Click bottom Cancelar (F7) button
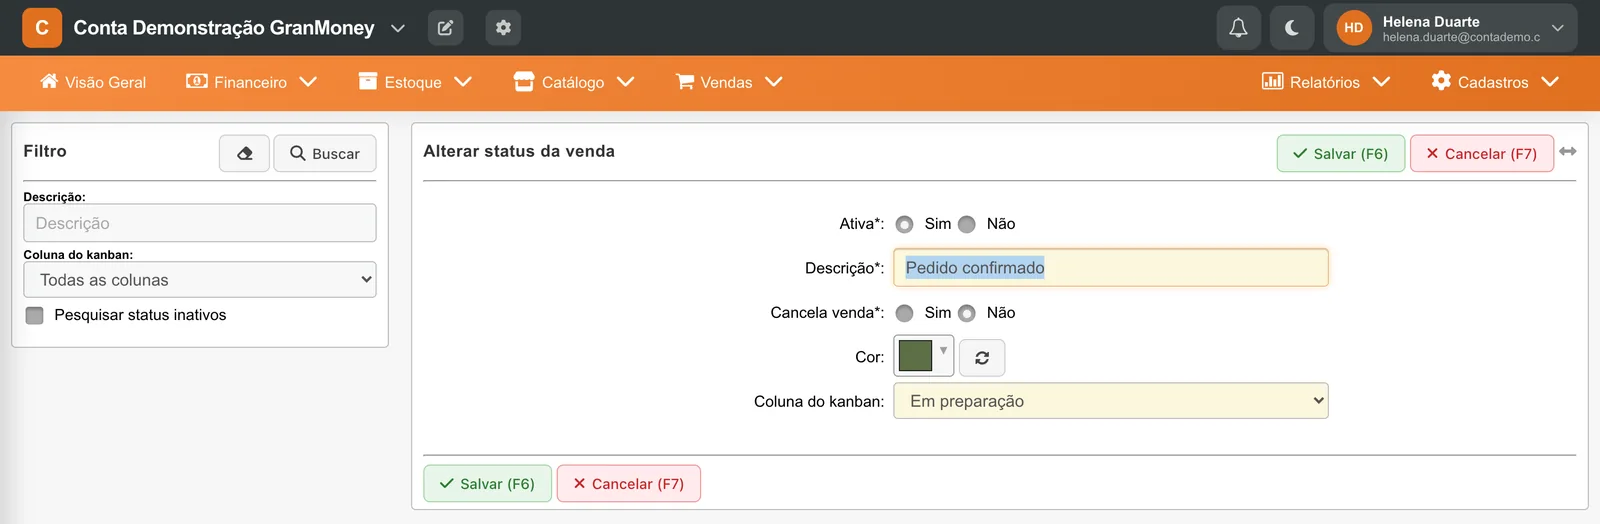This screenshot has width=1600, height=524. 629,483
